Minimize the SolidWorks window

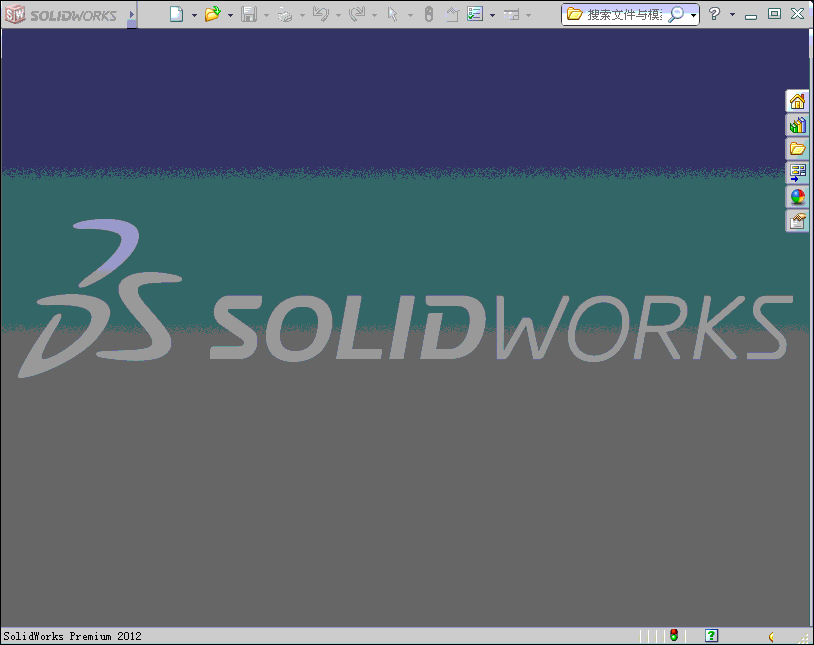point(751,15)
